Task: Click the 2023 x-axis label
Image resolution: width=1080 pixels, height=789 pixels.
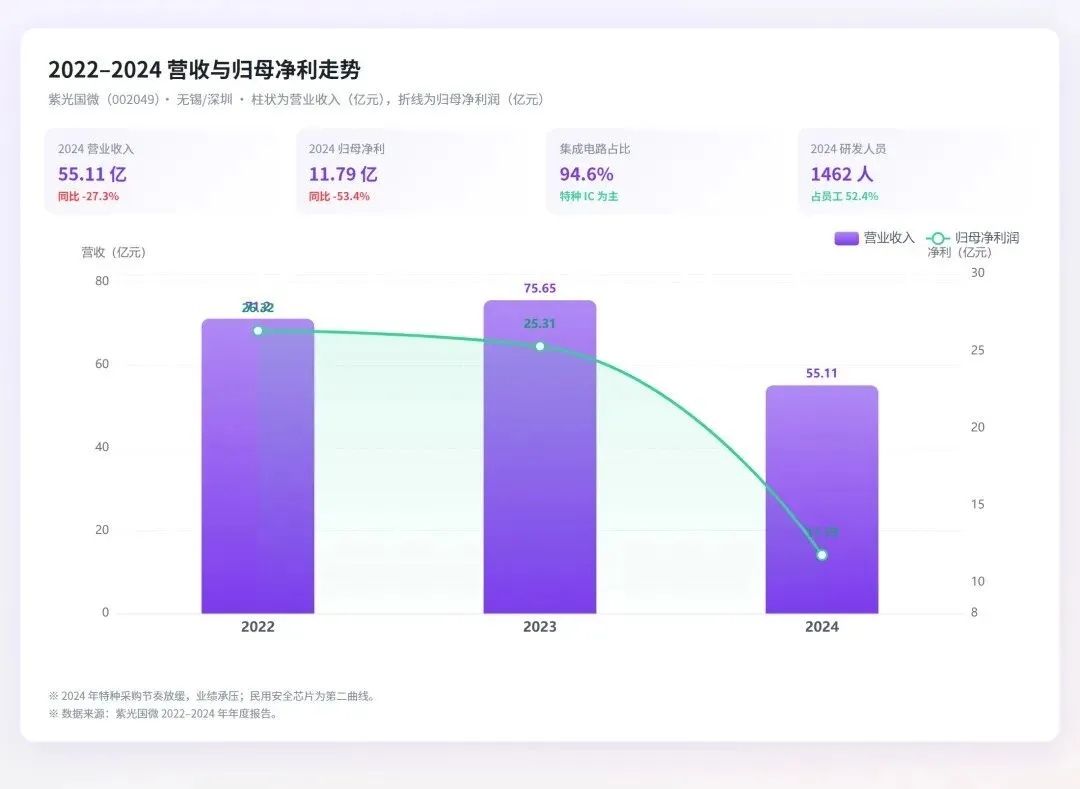Action: coord(539,627)
